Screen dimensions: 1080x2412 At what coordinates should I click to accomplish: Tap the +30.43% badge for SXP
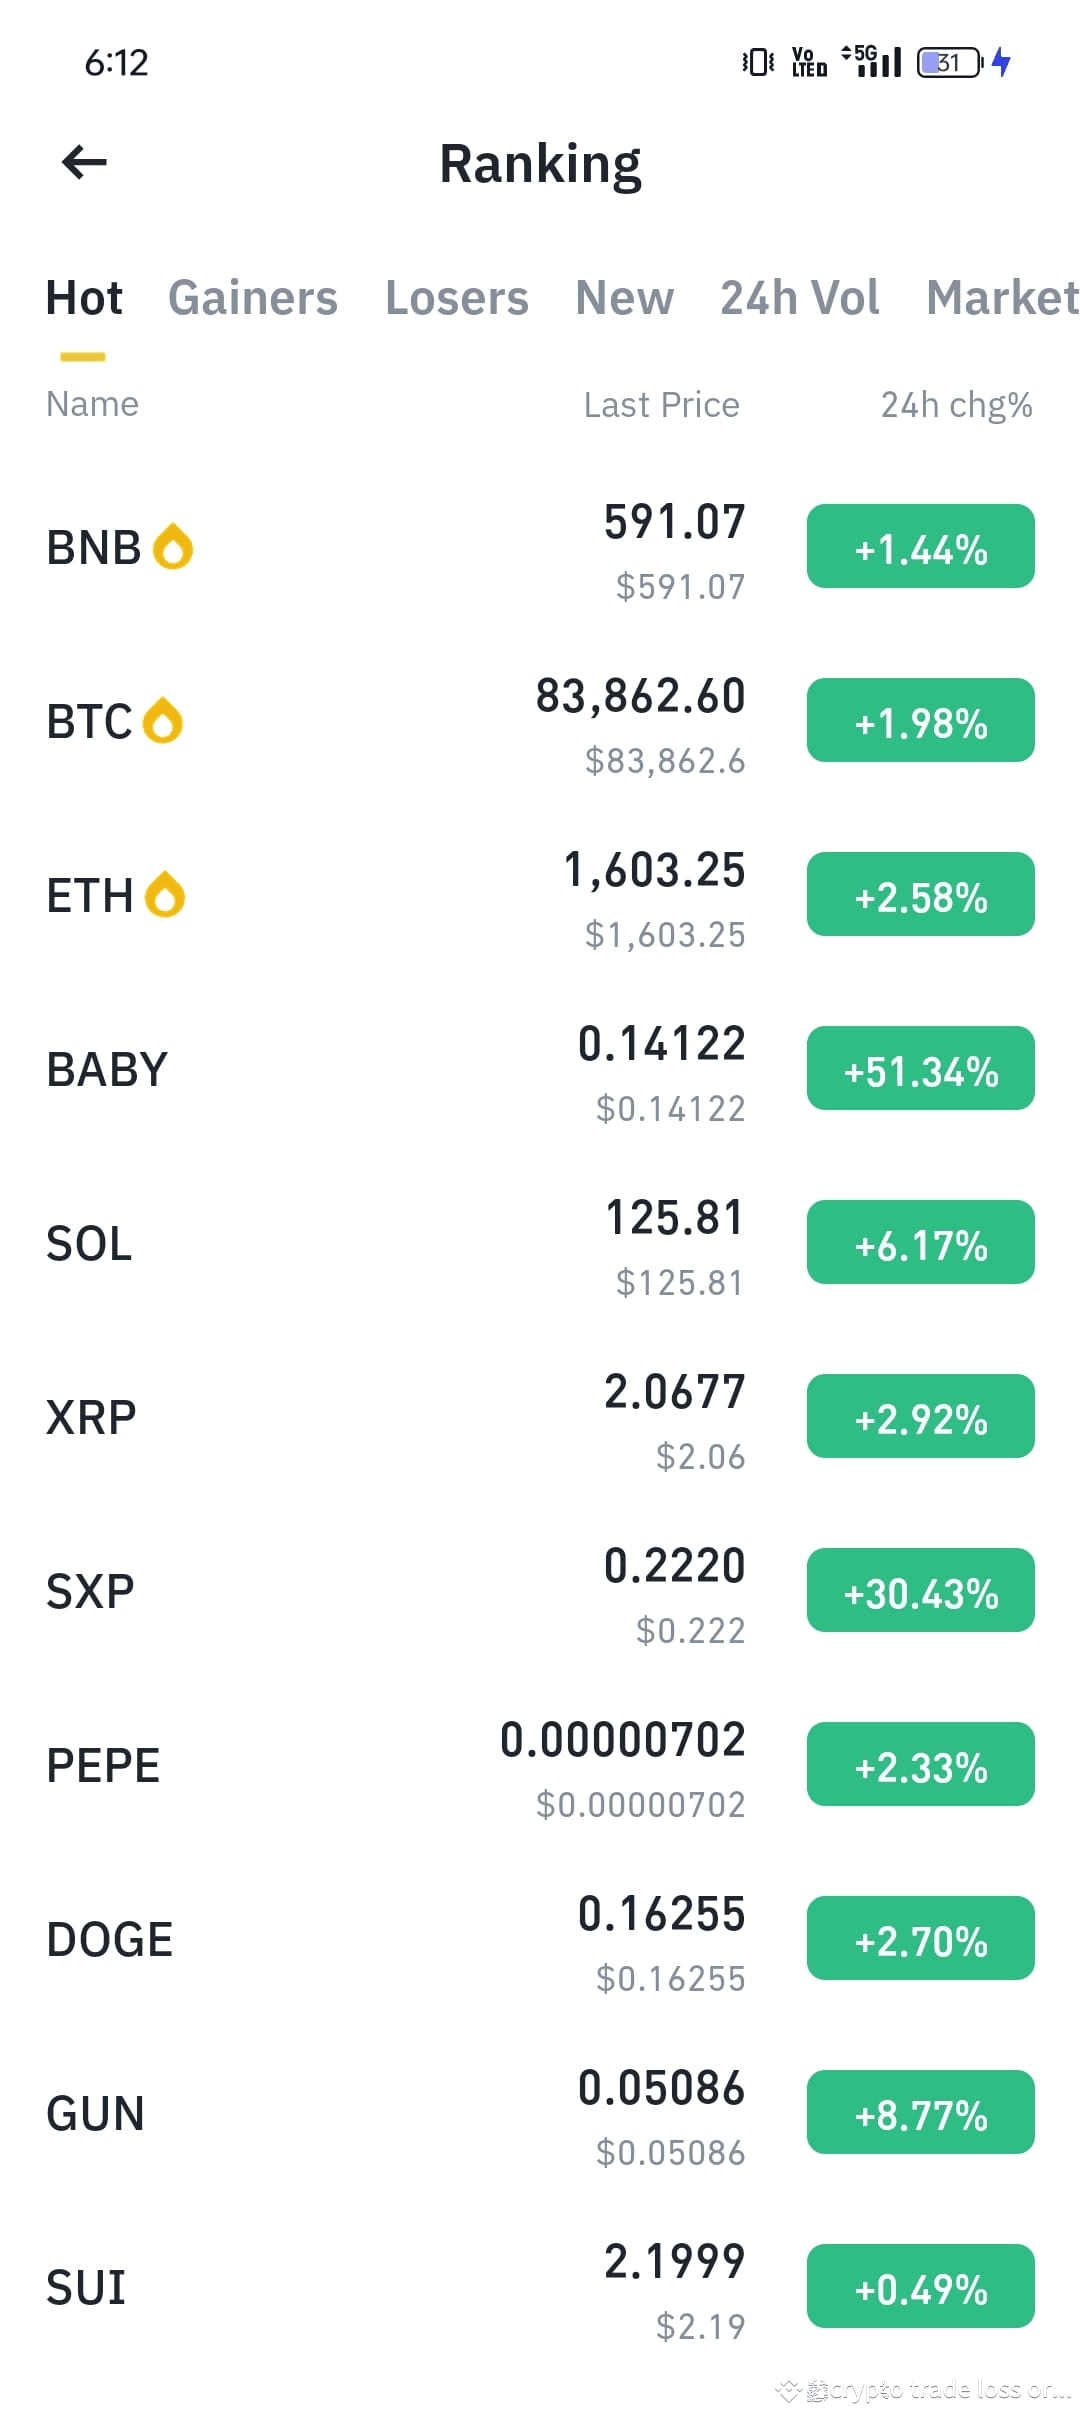click(x=921, y=1590)
